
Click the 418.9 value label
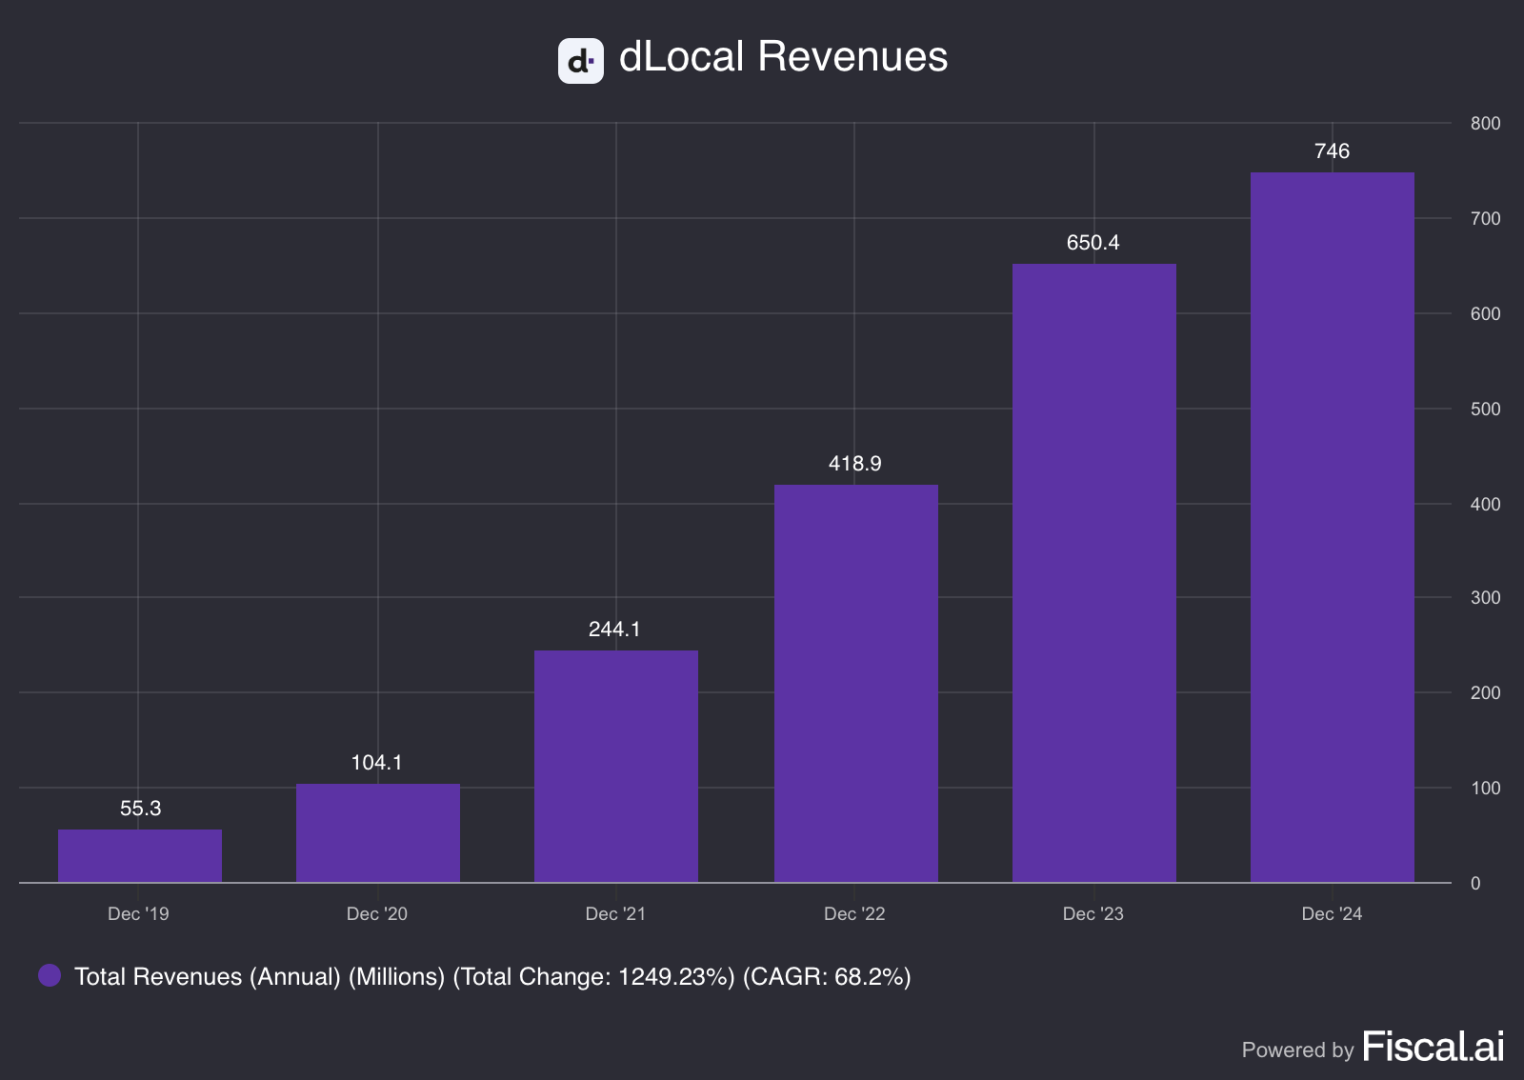click(855, 463)
